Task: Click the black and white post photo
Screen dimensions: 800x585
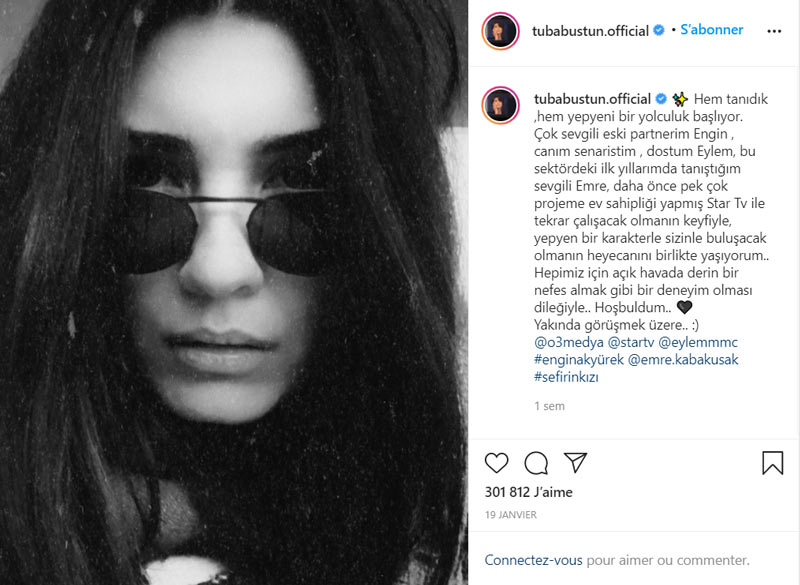Action: coord(234,292)
